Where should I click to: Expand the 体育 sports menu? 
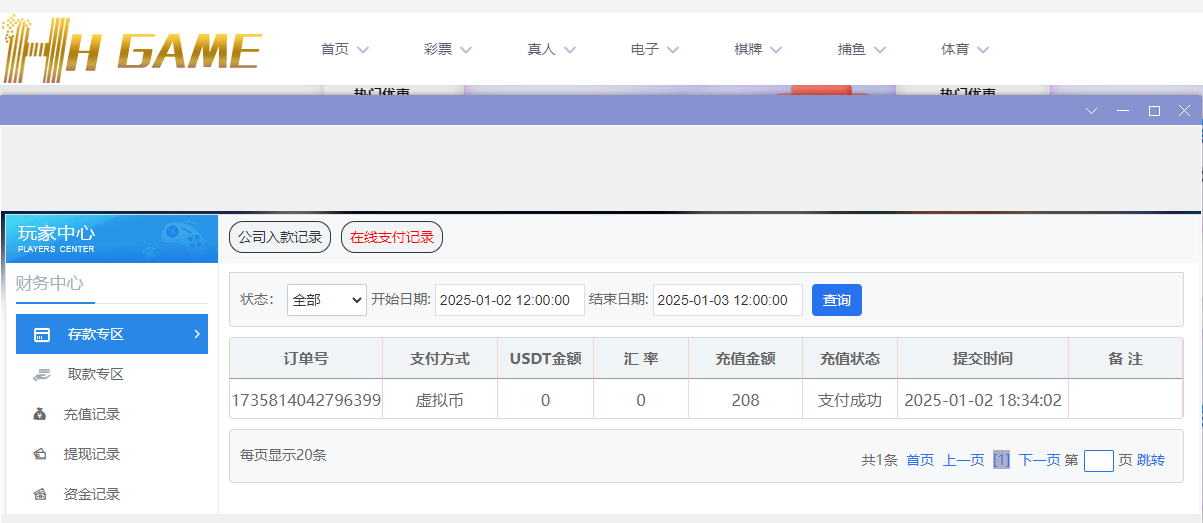coord(965,49)
